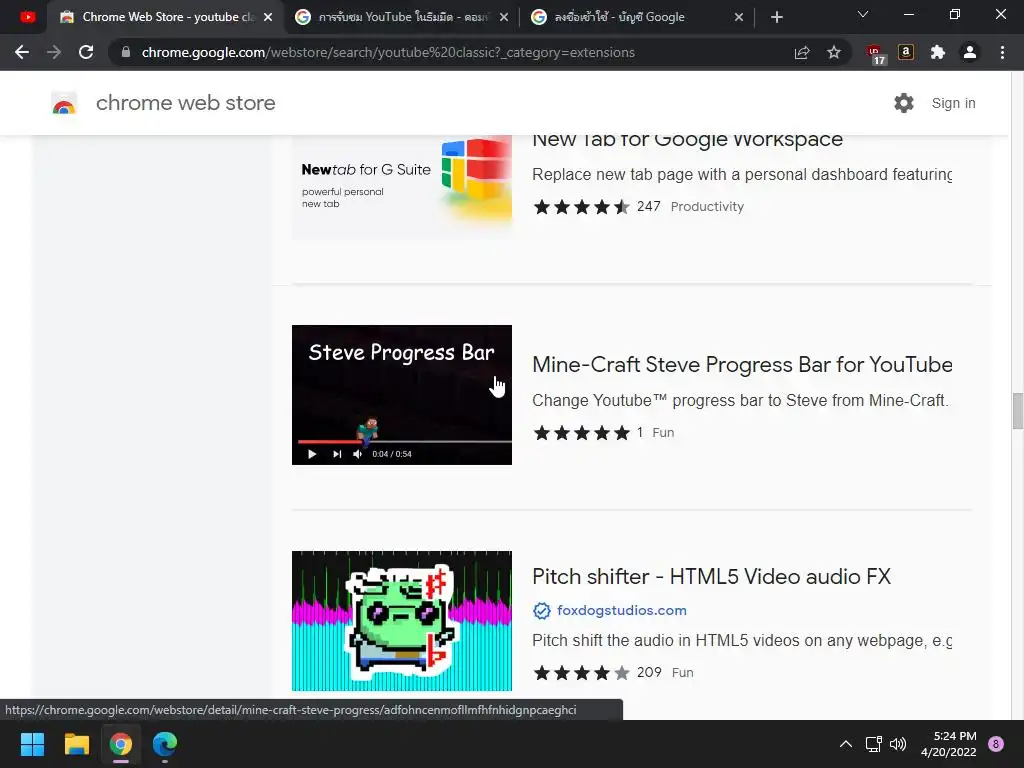This screenshot has height=768, width=1024.
Task: Open the volume speaker tray icon
Action: pos(898,744)
